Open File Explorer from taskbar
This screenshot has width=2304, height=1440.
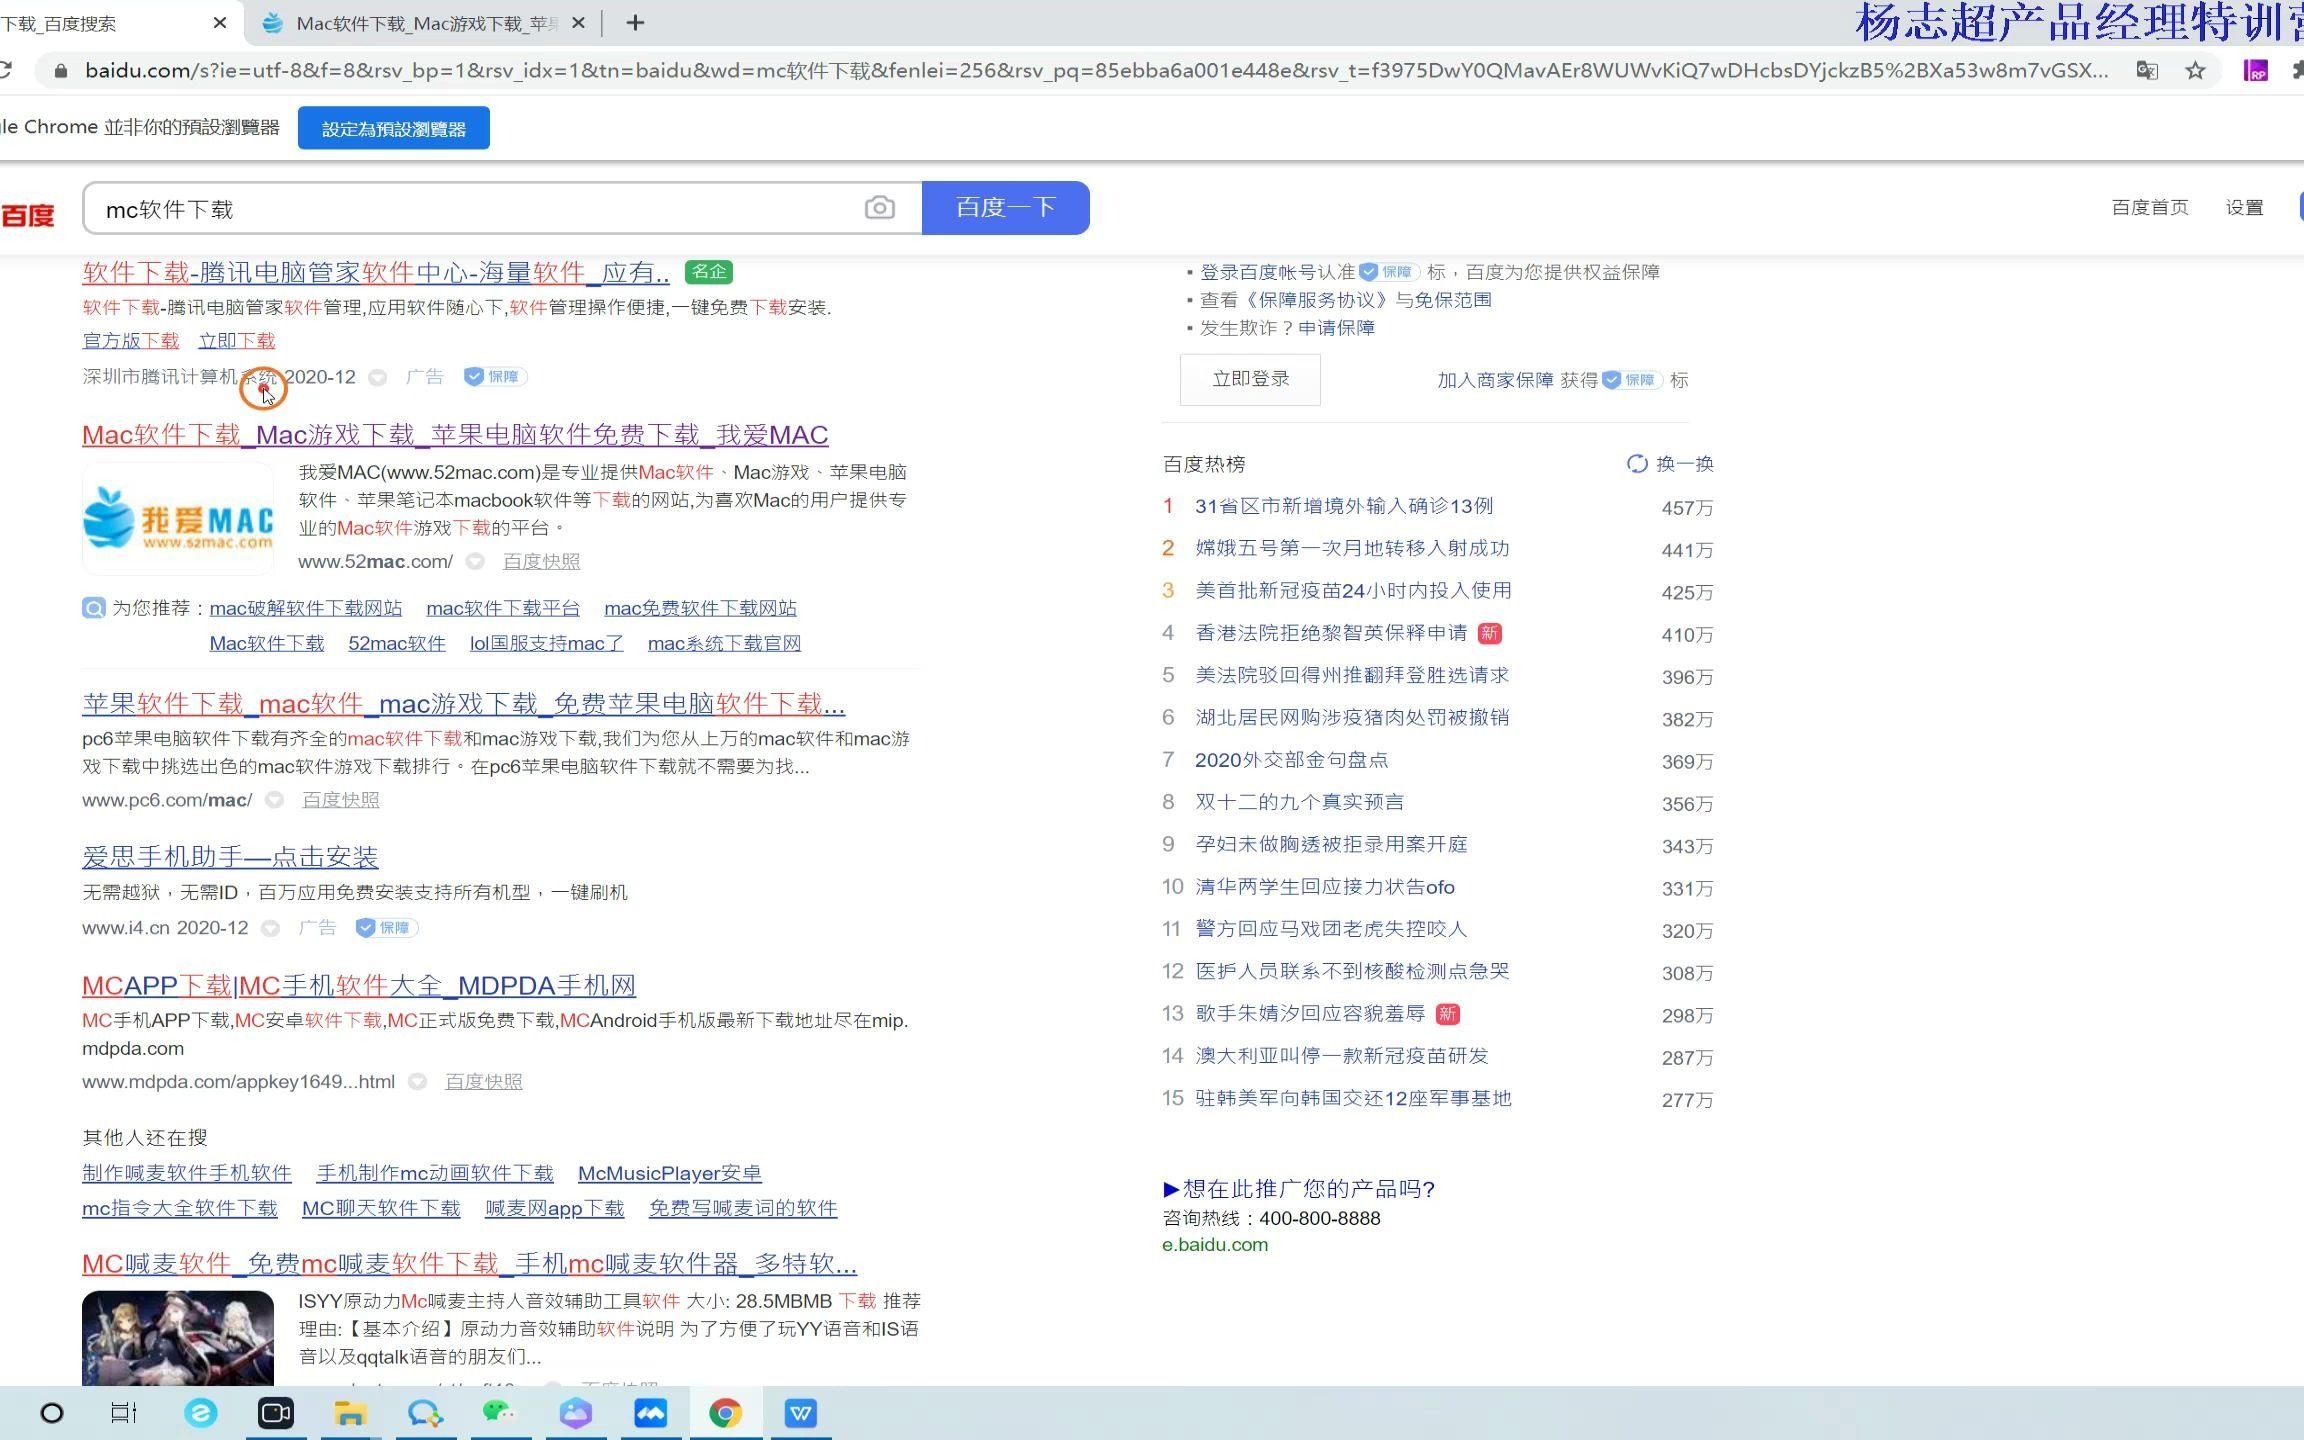350,1413
